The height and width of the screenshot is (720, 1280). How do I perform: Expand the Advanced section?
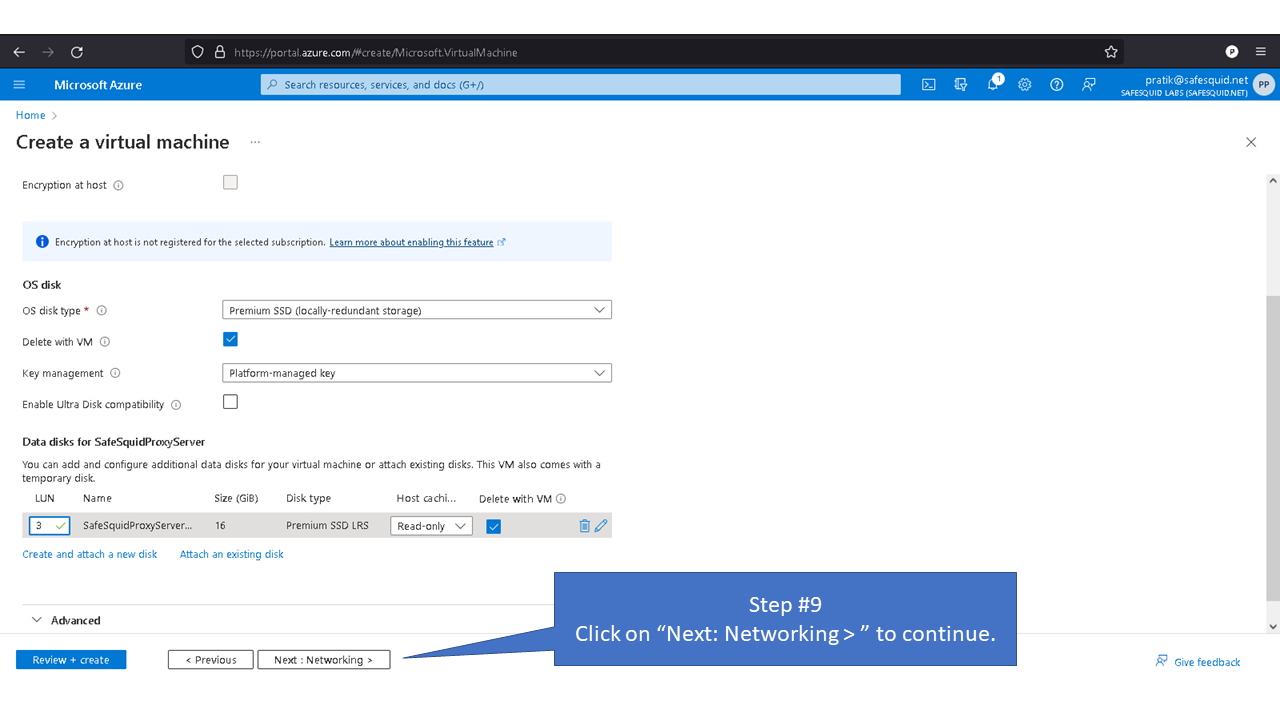(66, 620)
